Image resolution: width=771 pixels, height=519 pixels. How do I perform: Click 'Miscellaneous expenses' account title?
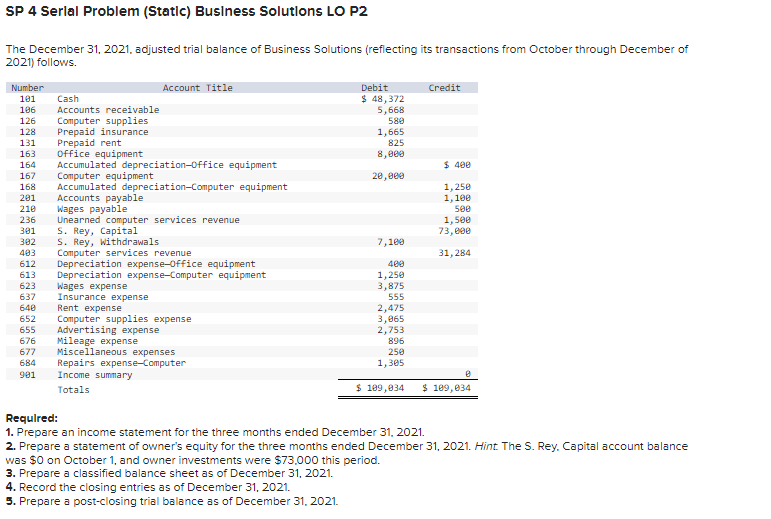pyautogui.click(x=116, y=352)
